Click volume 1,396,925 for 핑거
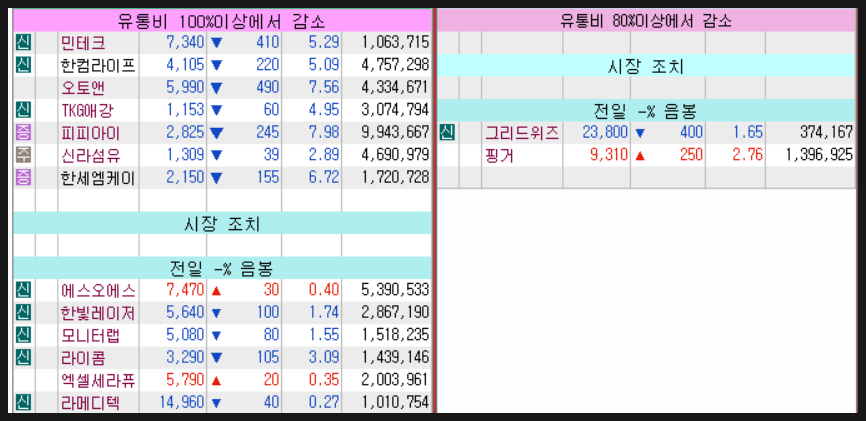 click(x=820, y=156)
